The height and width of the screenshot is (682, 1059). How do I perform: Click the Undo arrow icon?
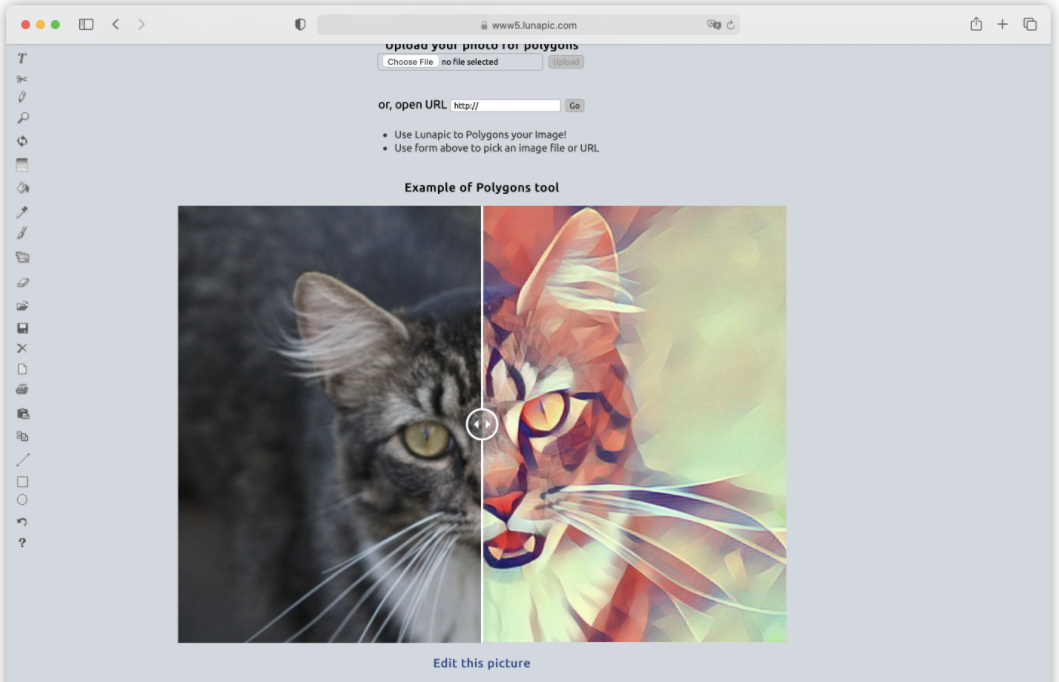[22, 522]
